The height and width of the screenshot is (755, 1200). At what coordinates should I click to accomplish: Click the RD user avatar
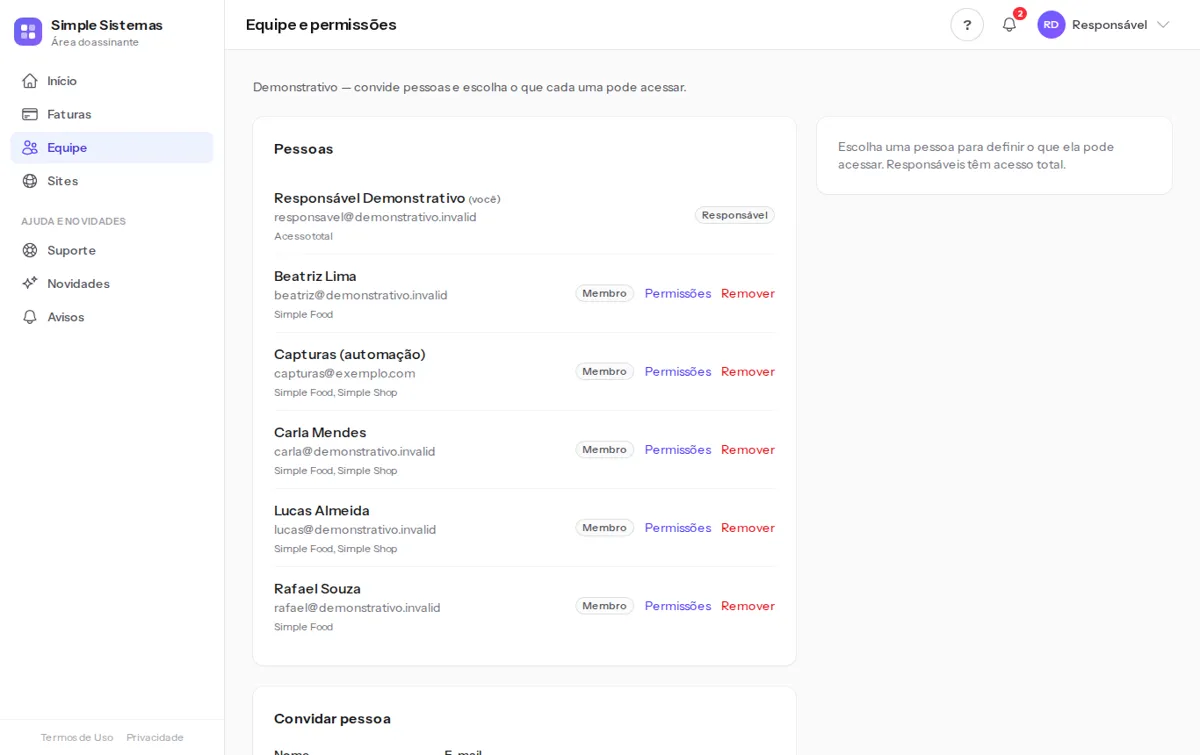(x=1051, y=25)
